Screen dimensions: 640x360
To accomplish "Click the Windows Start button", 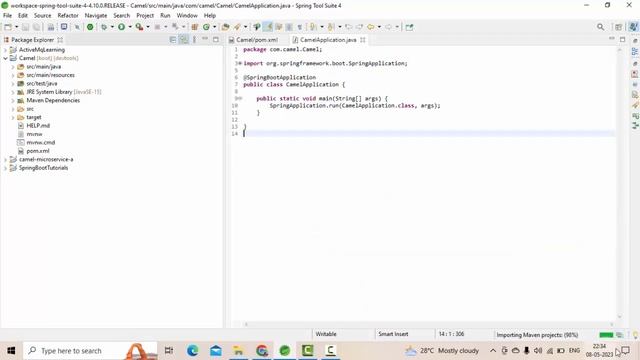I will point(11,351).
